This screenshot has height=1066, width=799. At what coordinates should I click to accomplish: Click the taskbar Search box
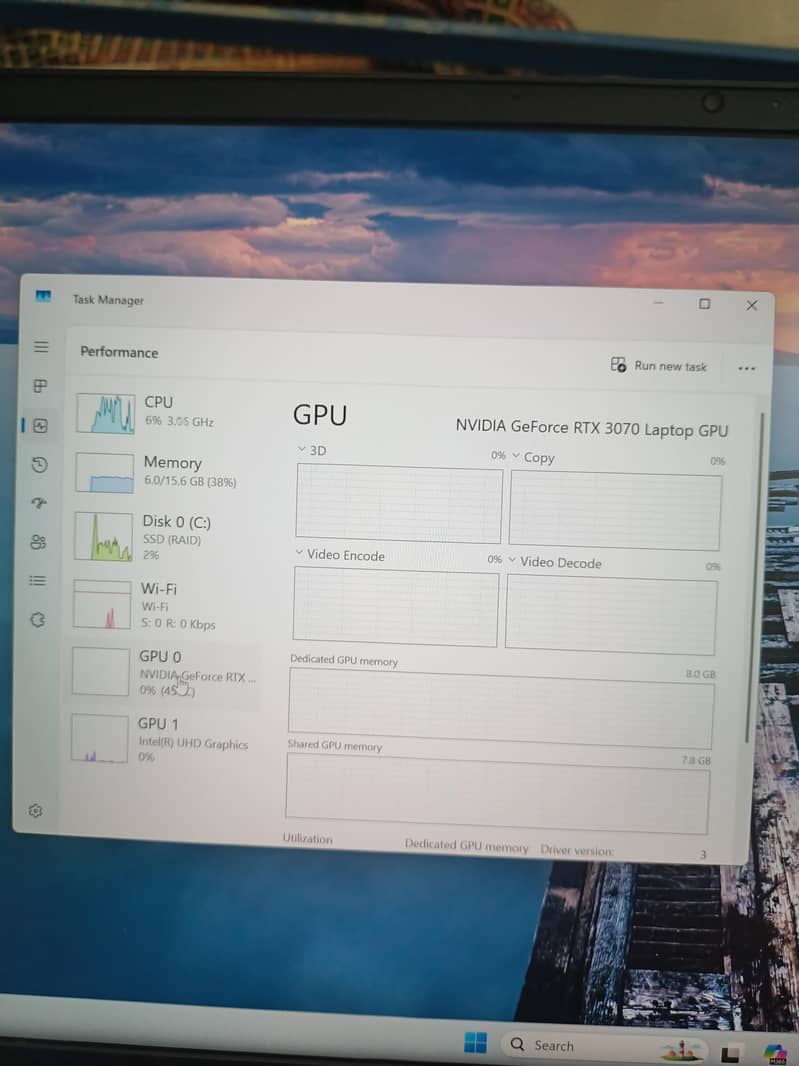pos(605,1046)
